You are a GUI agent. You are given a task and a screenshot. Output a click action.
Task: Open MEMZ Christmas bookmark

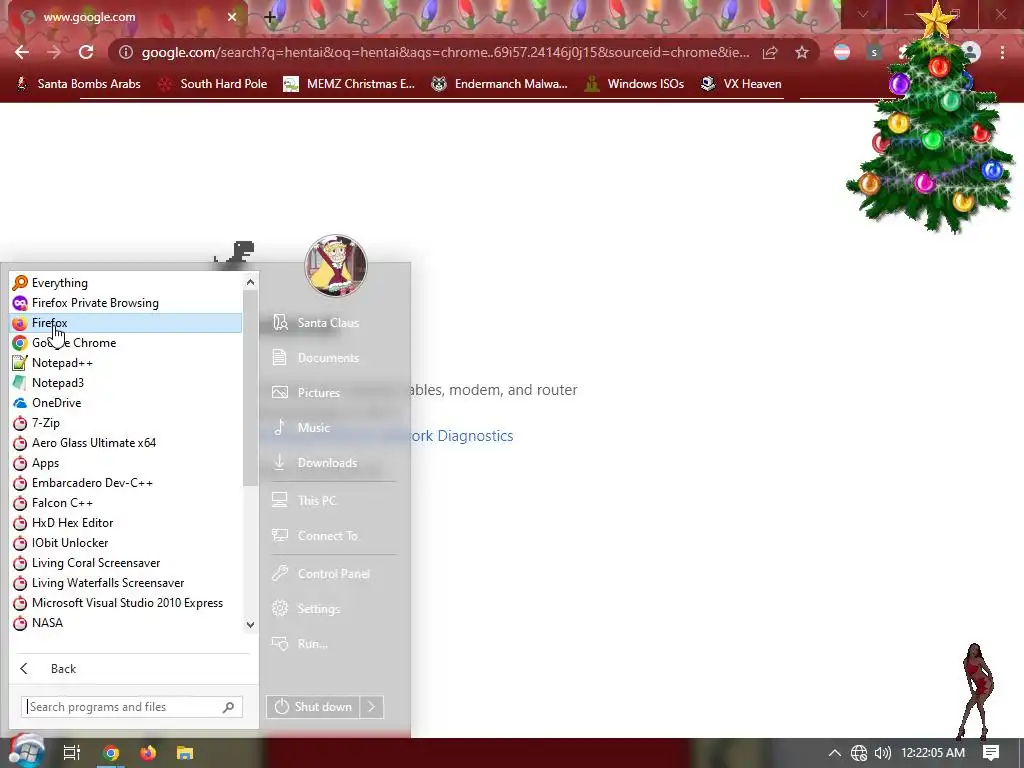(349, 84)
